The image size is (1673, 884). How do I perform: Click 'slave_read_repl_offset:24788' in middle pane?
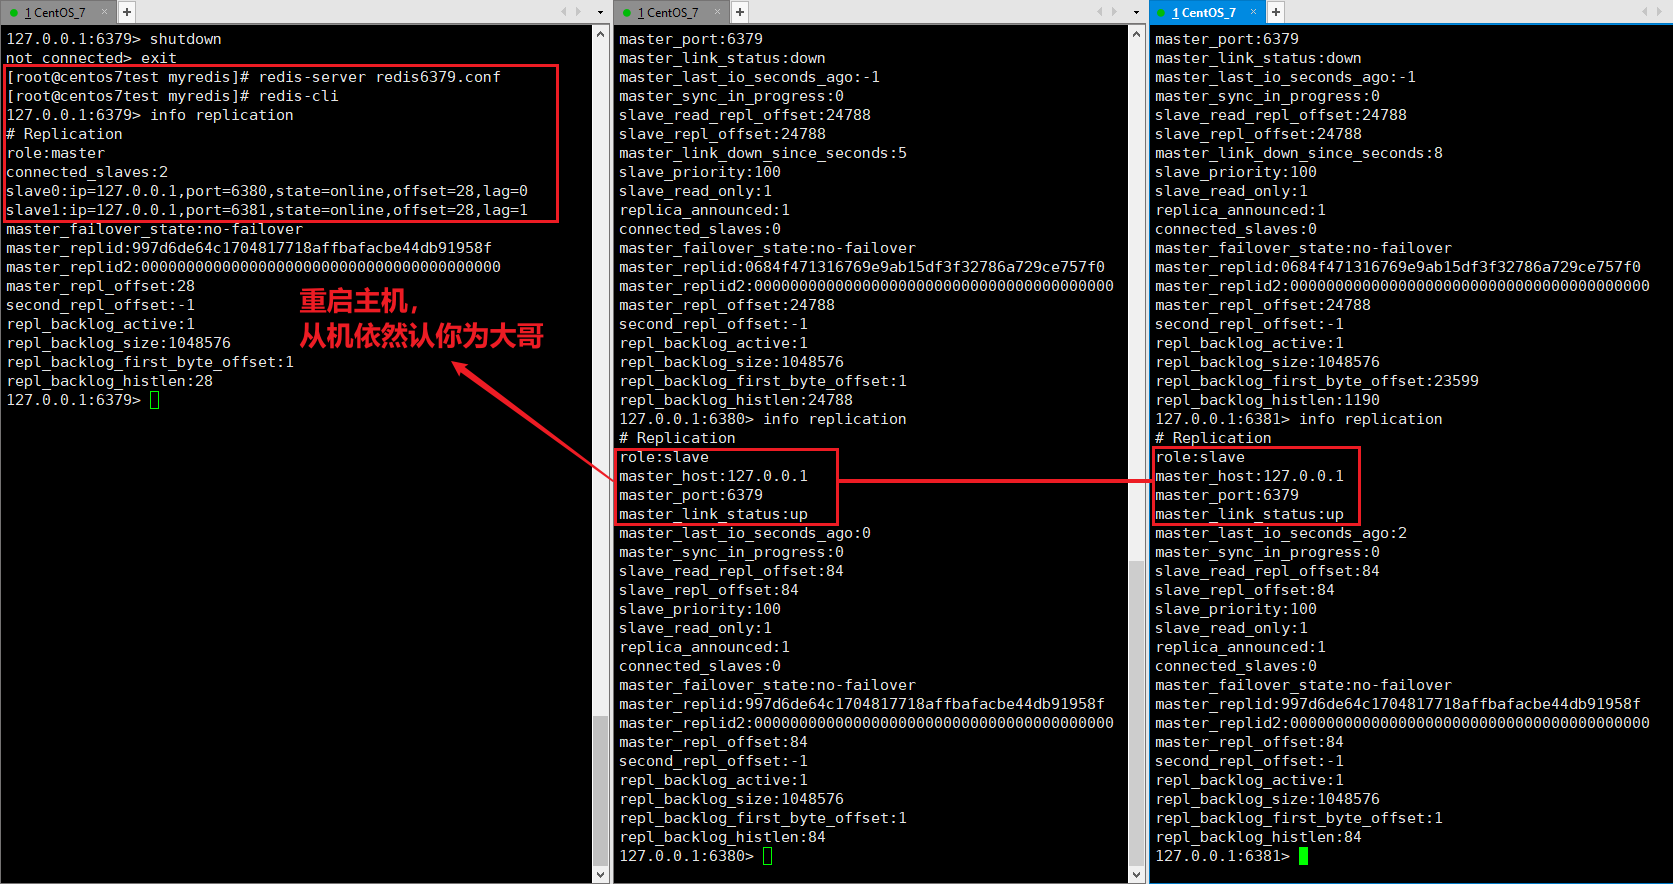tap(745, 115)
